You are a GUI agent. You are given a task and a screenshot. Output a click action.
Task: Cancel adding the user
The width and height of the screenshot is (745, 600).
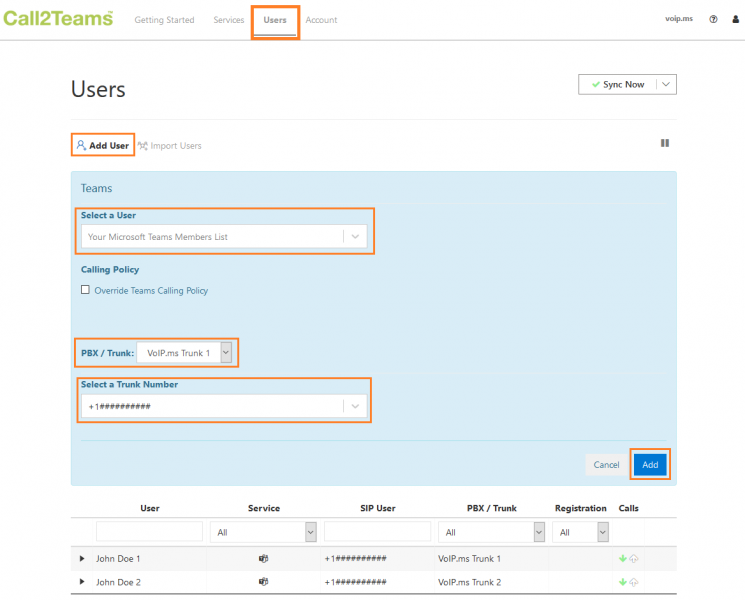click(606, 465)
